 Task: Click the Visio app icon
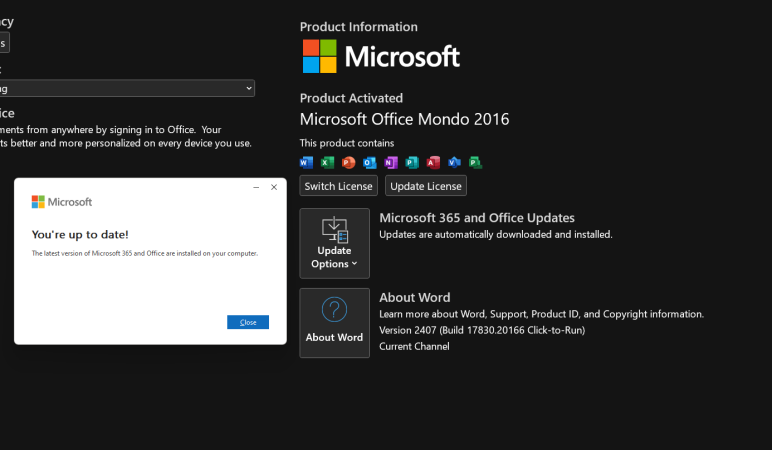(454, 162)
